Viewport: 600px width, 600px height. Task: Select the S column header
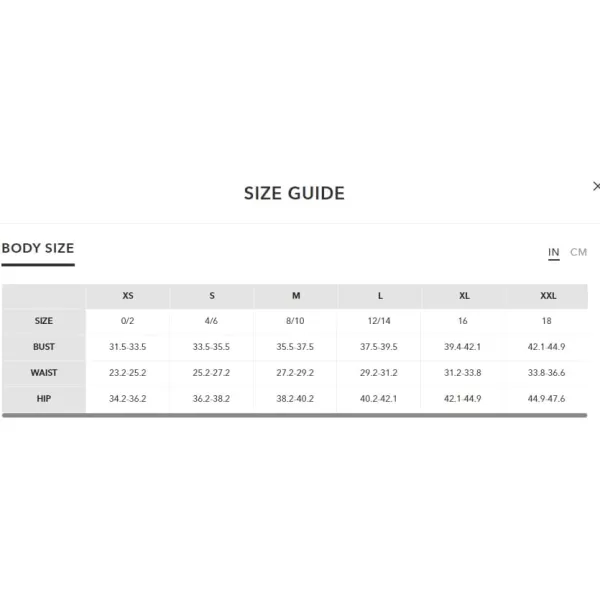[212, 296]
